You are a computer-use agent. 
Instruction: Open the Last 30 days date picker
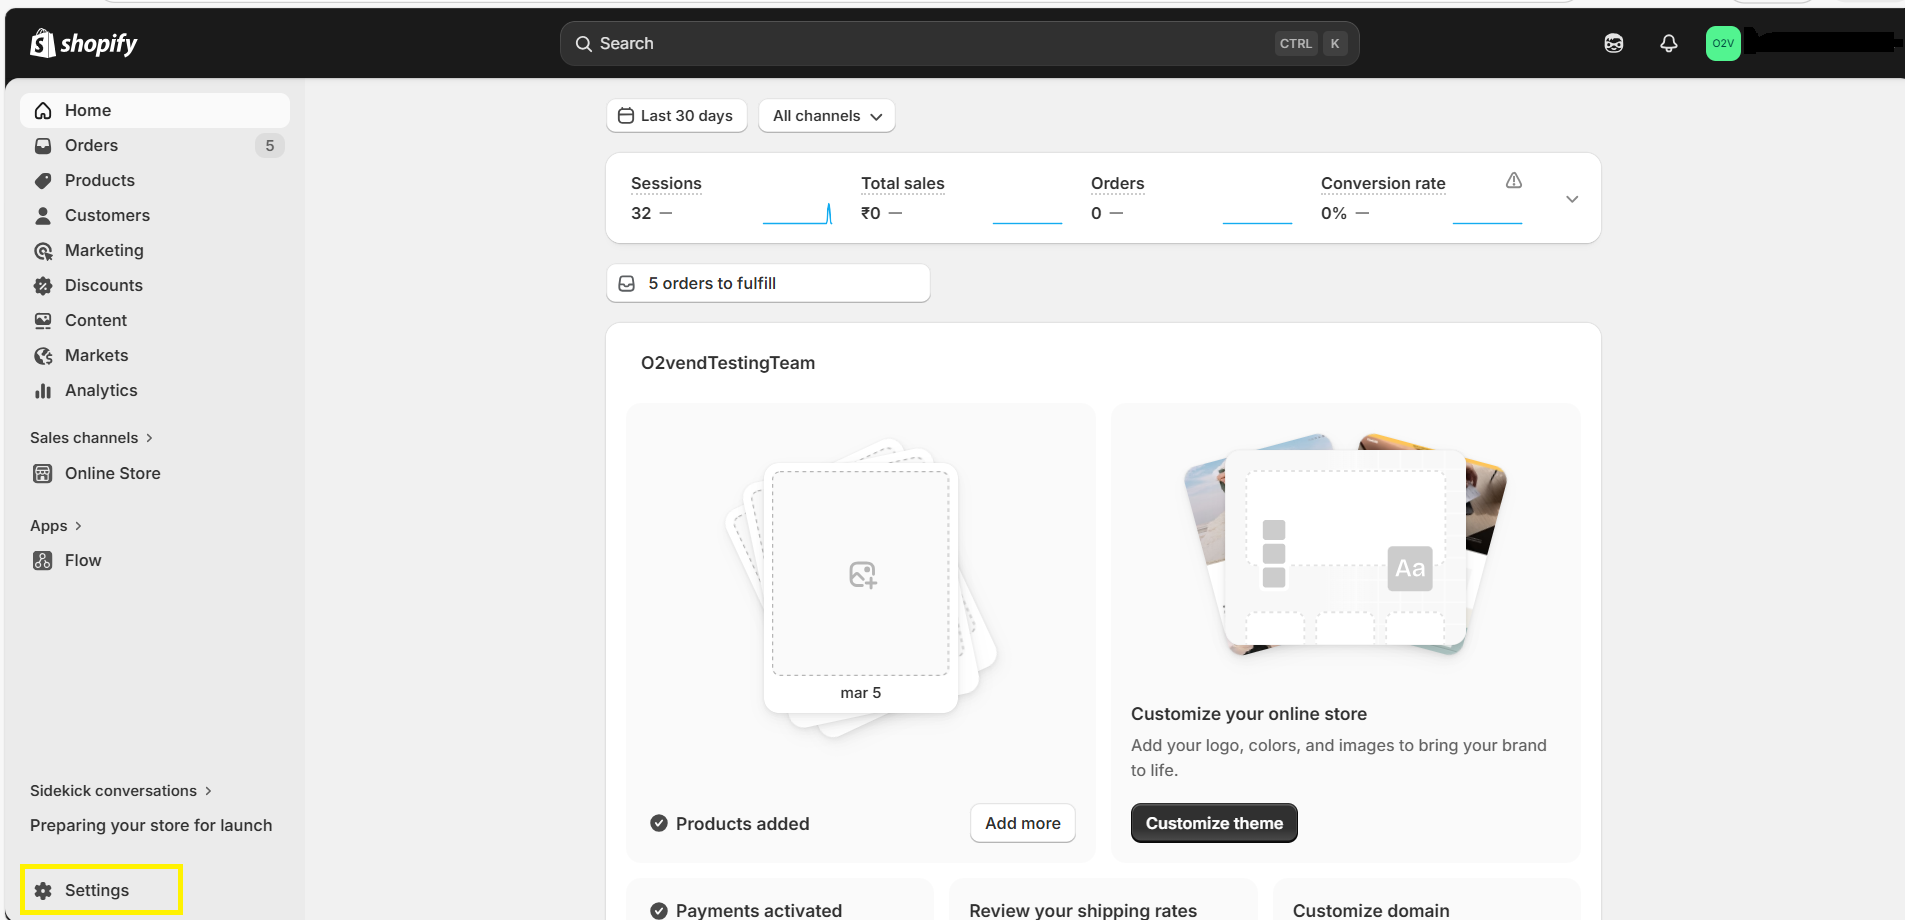pyautogui.click(x=676, y=116)
